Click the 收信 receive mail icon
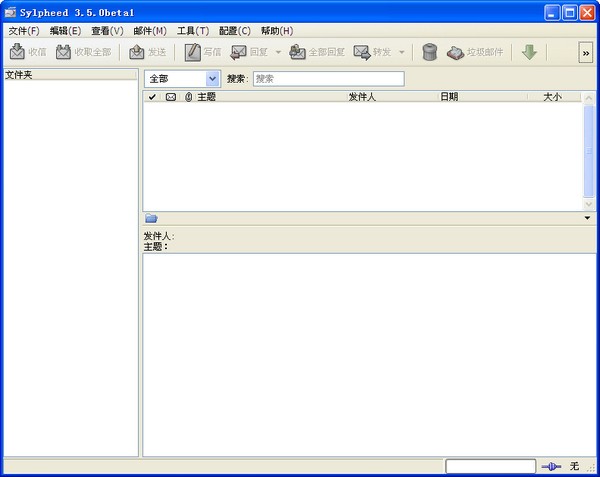 [x=17, y=52]
